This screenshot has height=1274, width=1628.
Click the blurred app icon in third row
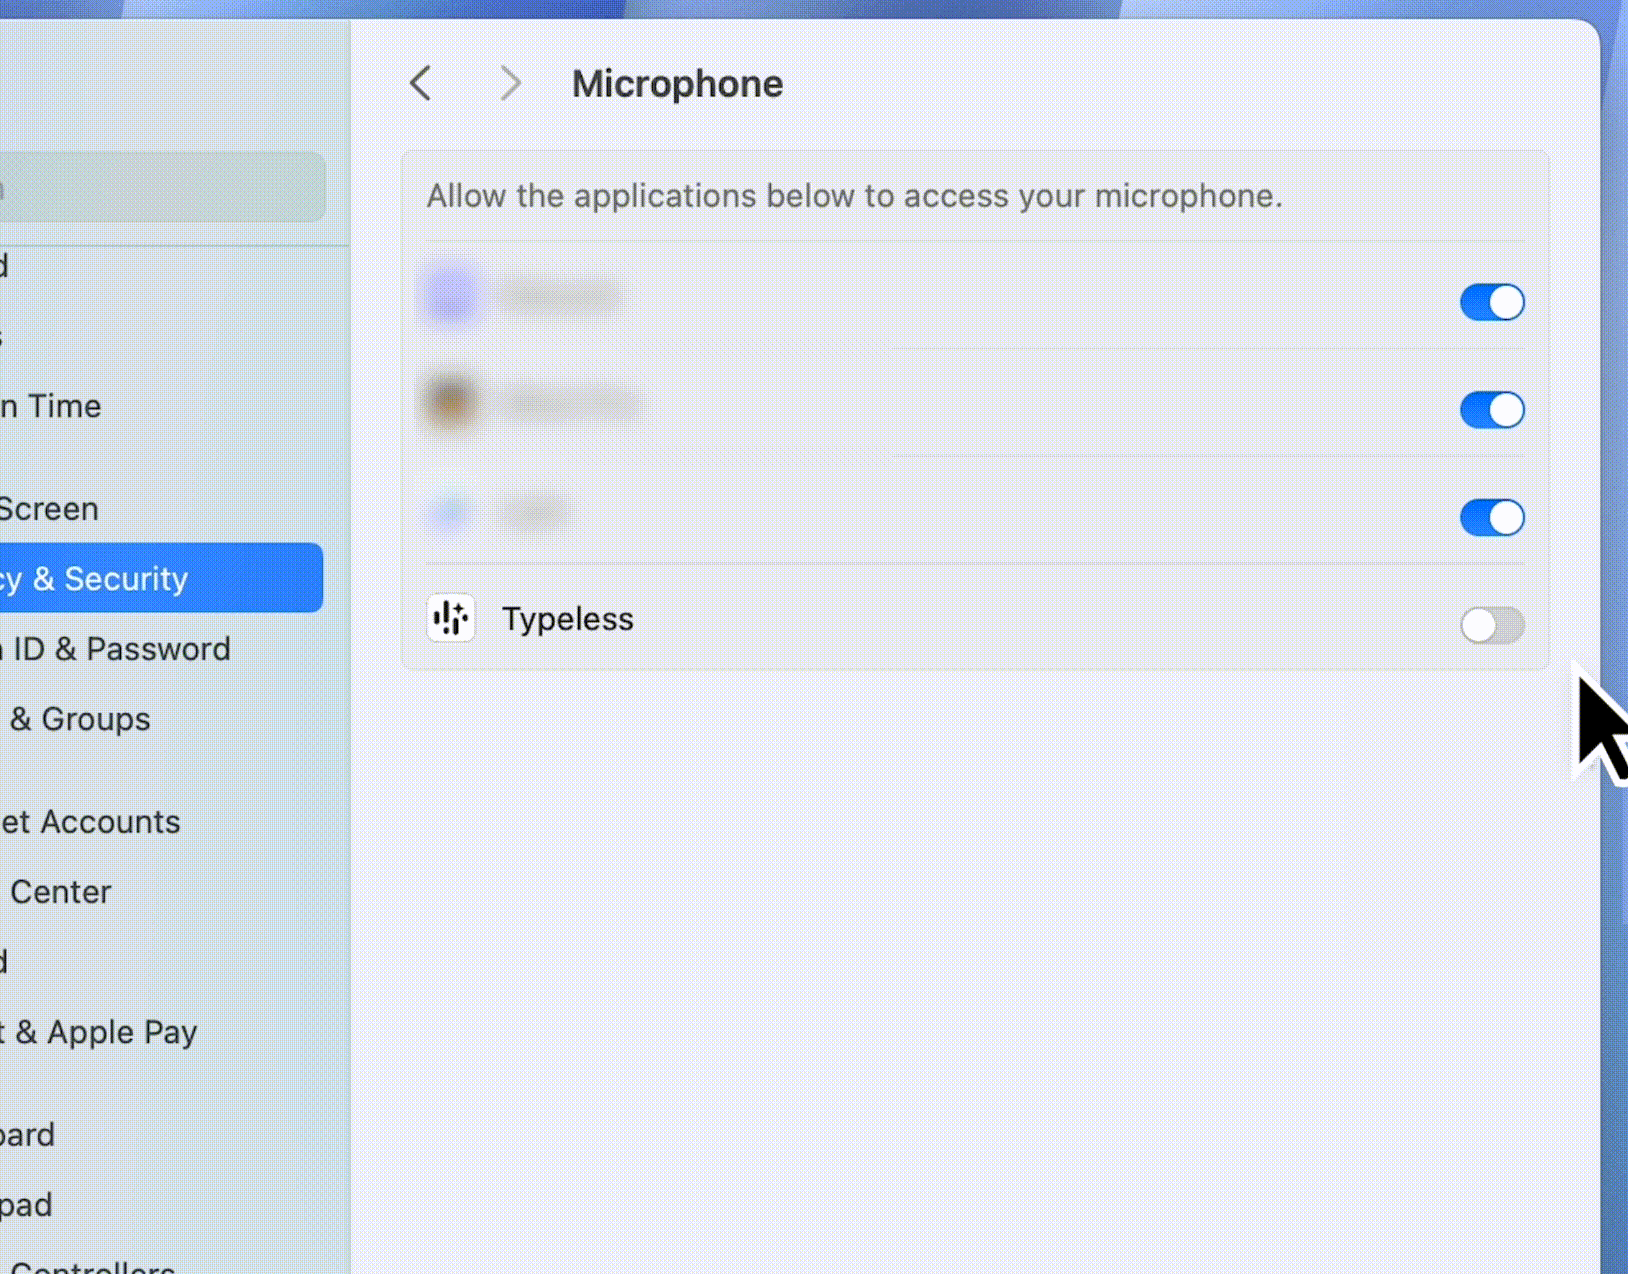click(x=449, y=513)
